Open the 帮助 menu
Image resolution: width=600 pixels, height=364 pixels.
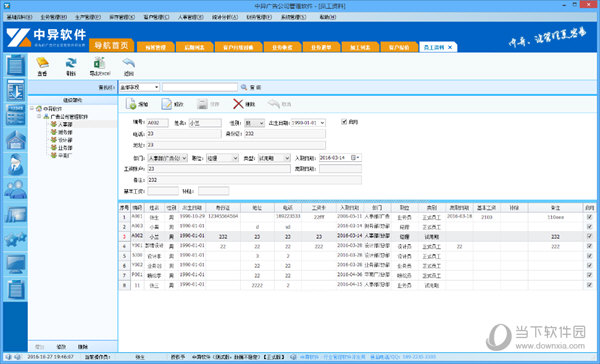coord(328,17)
